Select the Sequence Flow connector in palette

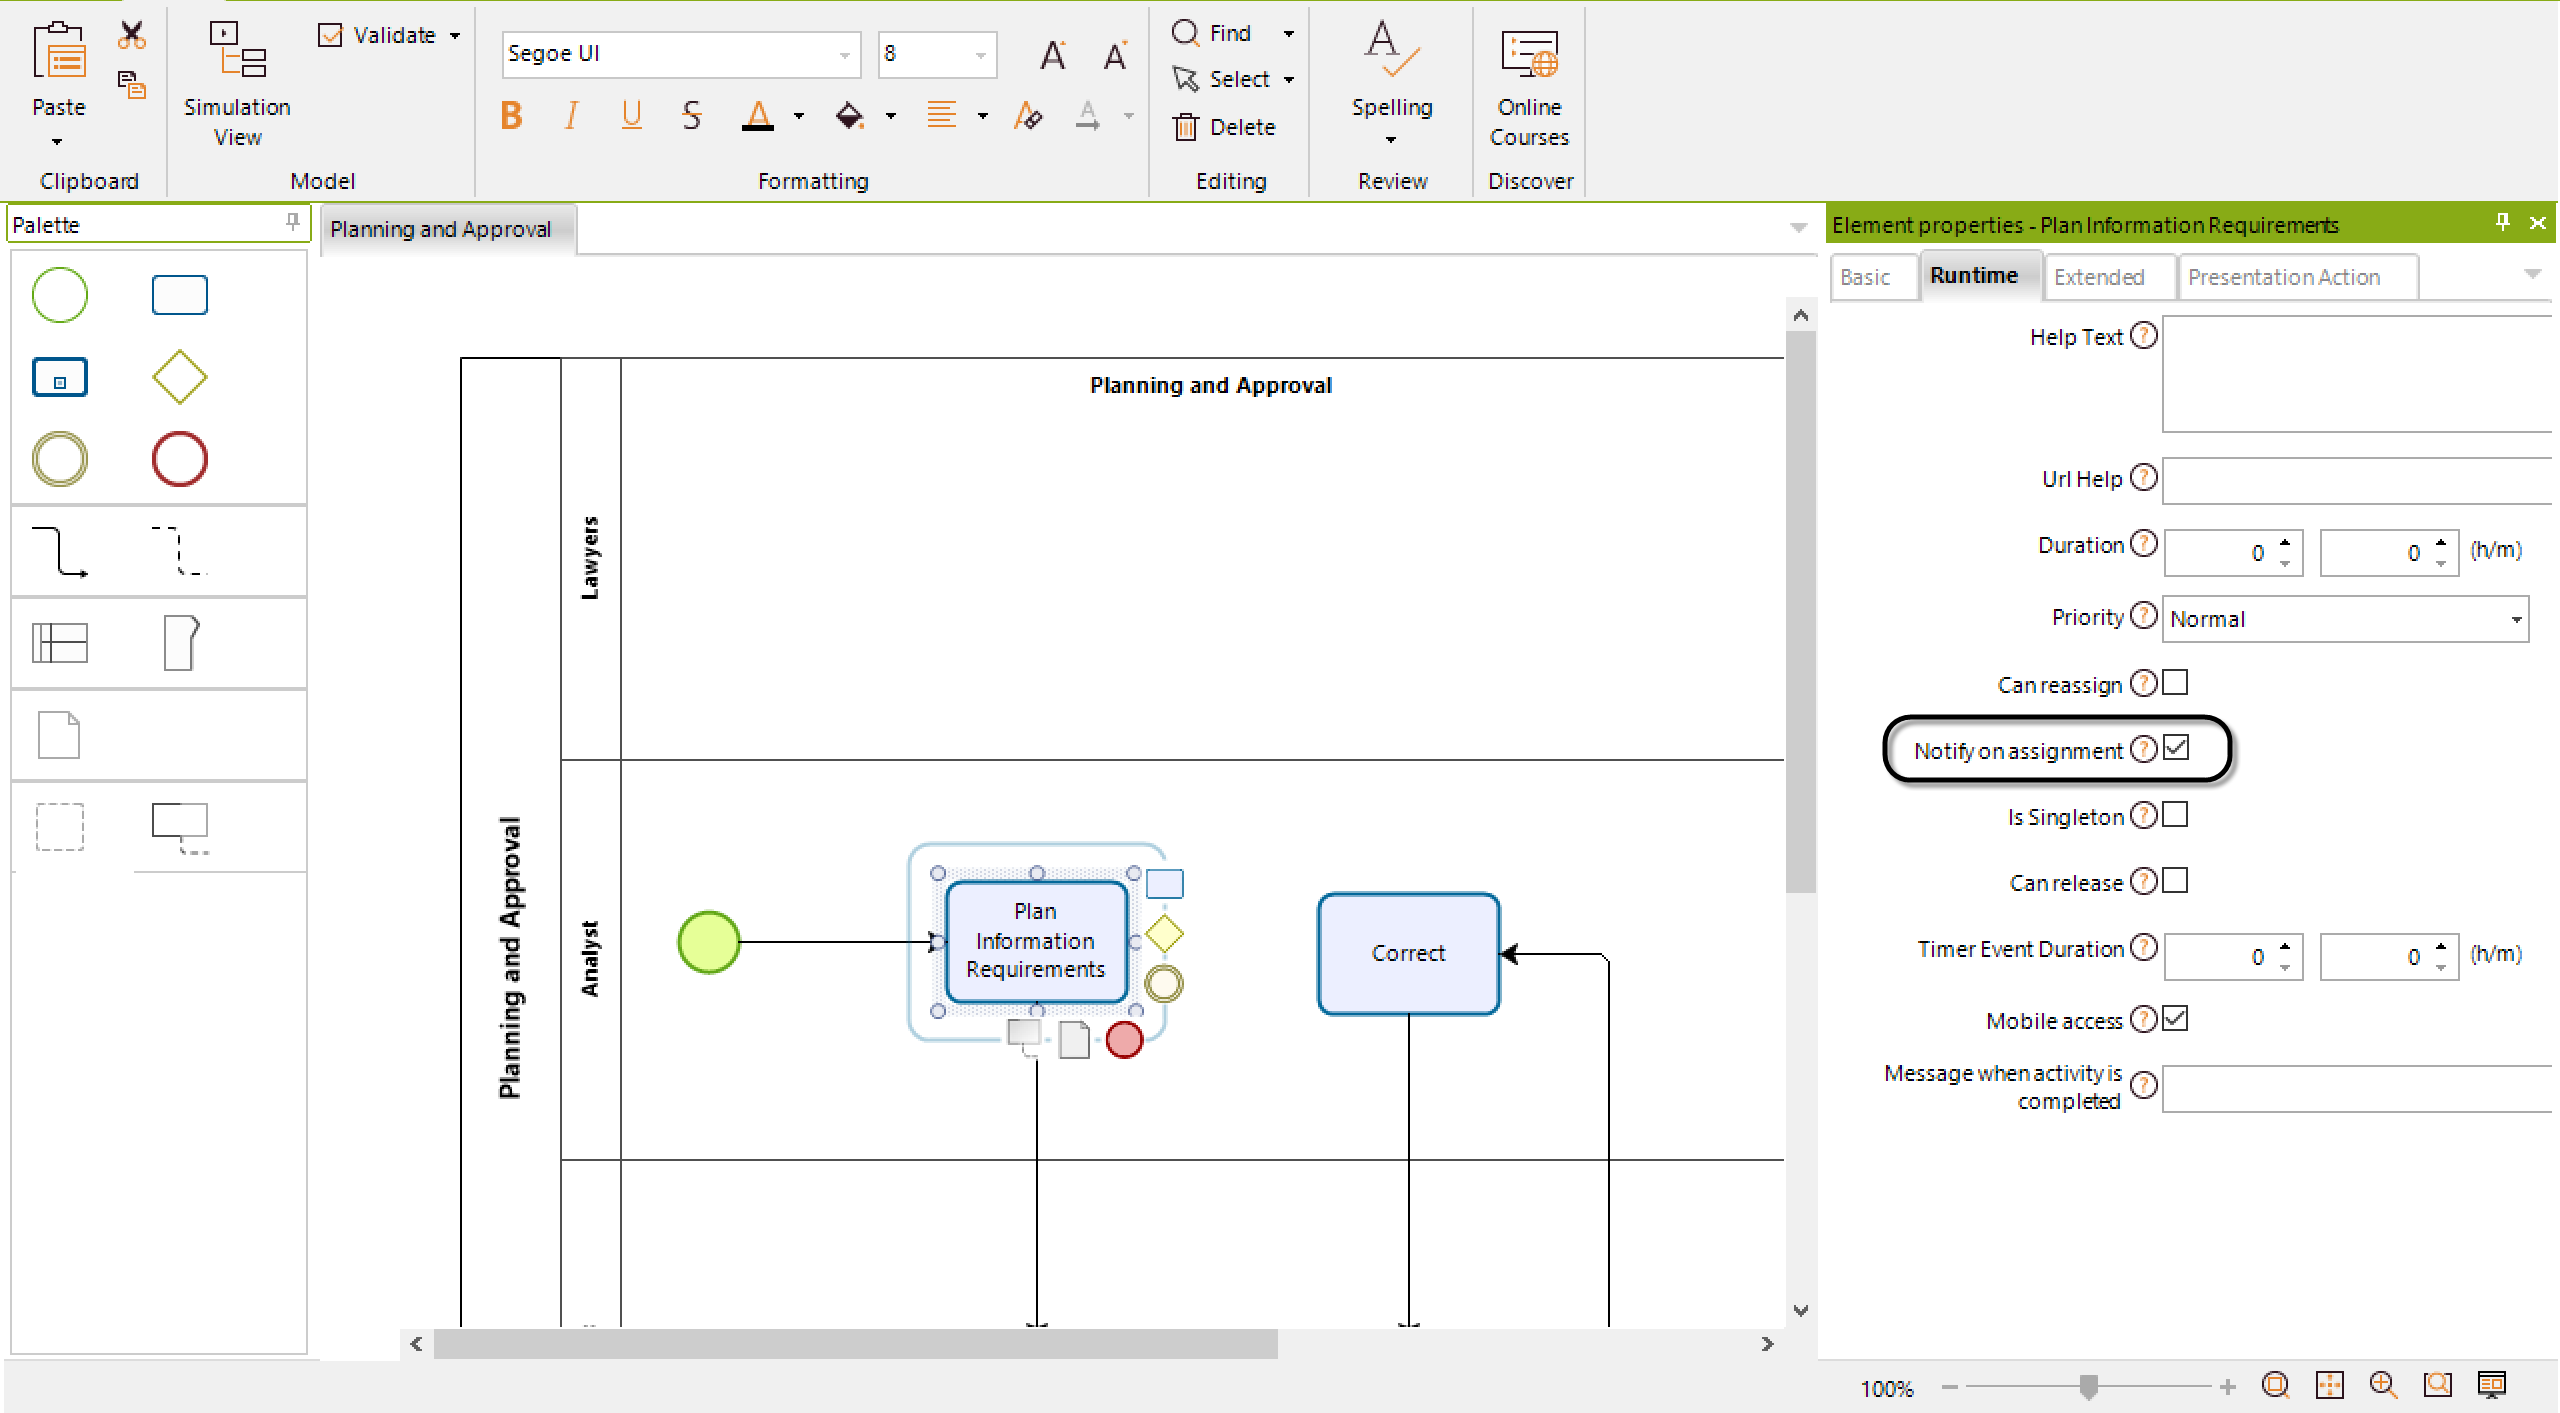pos(60,551)
